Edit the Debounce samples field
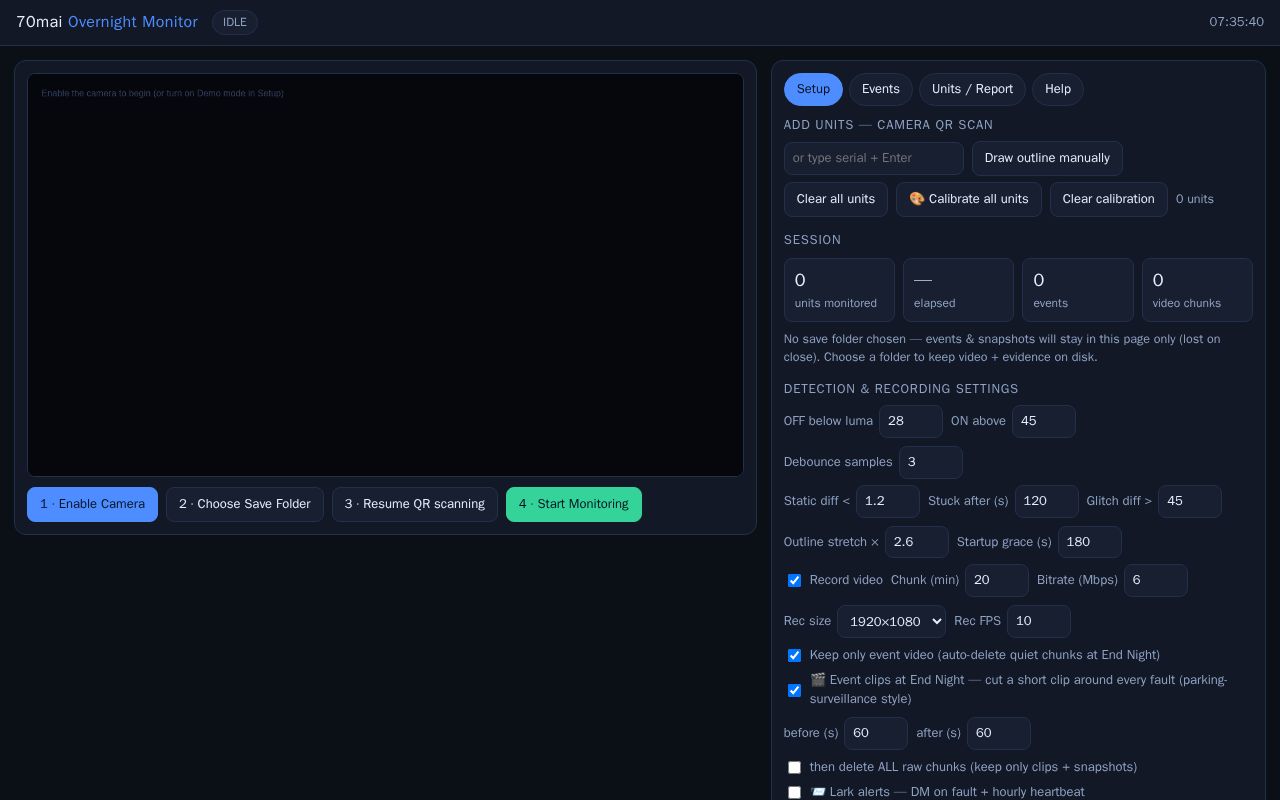 pyautogui.click(x=931, y=462)
